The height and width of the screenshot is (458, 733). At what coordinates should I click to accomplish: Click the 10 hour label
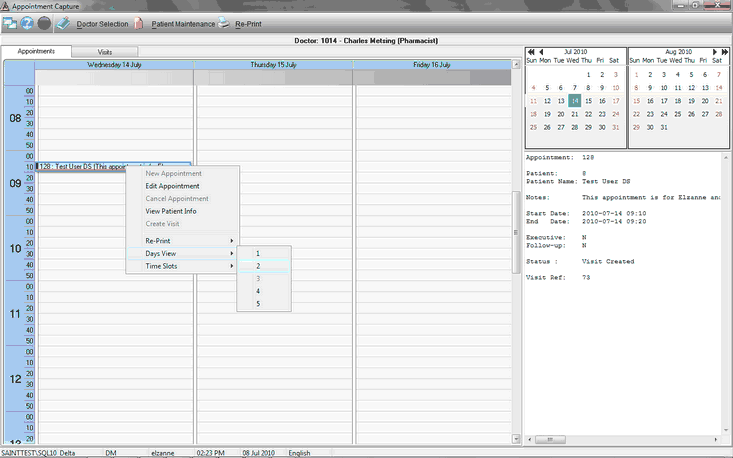(15, 248)
